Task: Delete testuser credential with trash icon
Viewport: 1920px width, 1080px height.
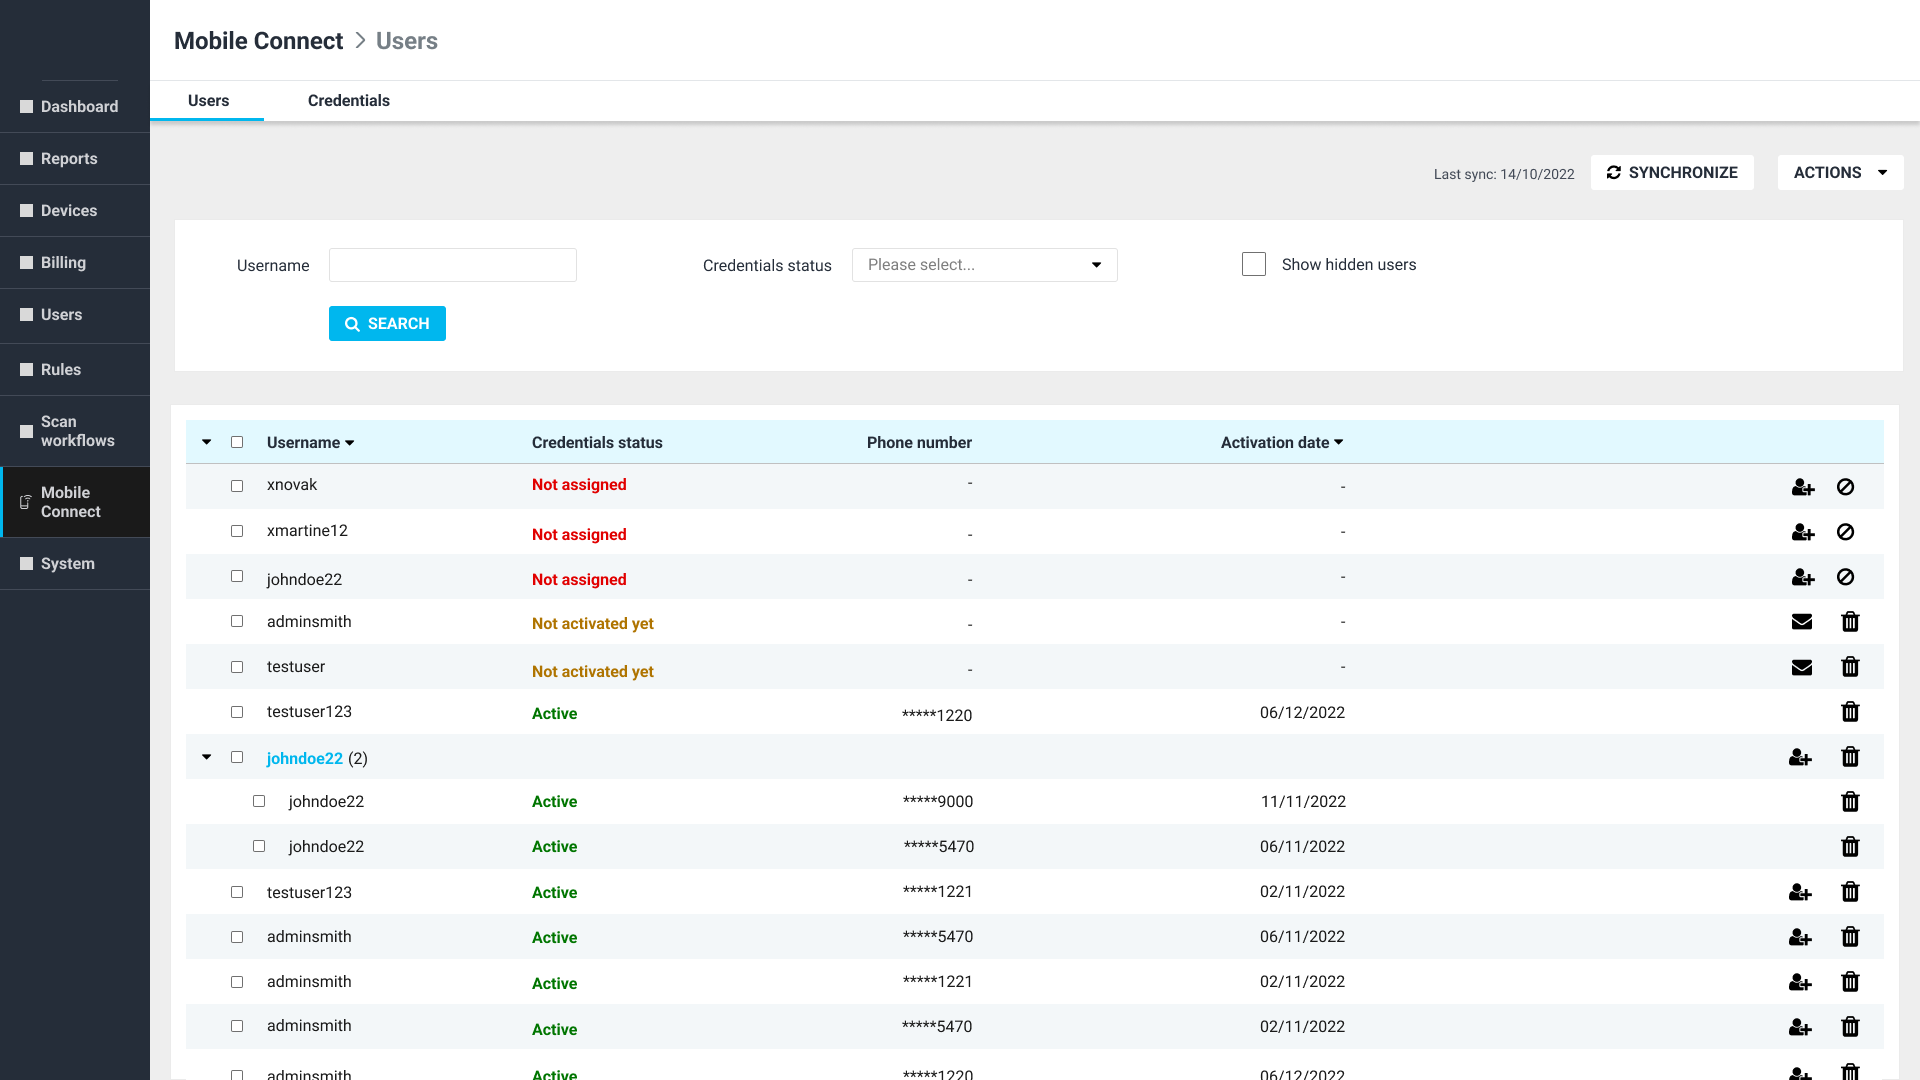Action: coord(1849,667)
